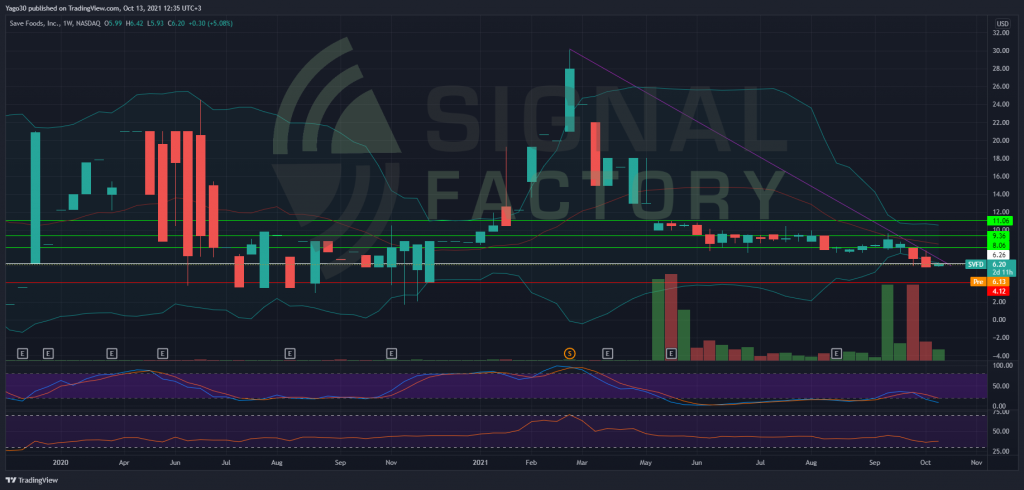The height and width of the screenshot is (490, 1024).
Task: Click earnings marker E near August 2021
Action: [x=836, y=353]
